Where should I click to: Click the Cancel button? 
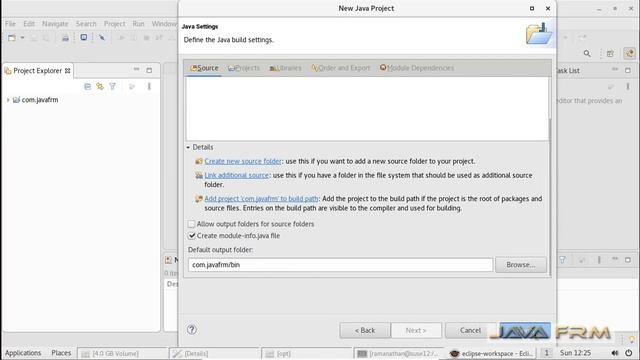[470, 330]
